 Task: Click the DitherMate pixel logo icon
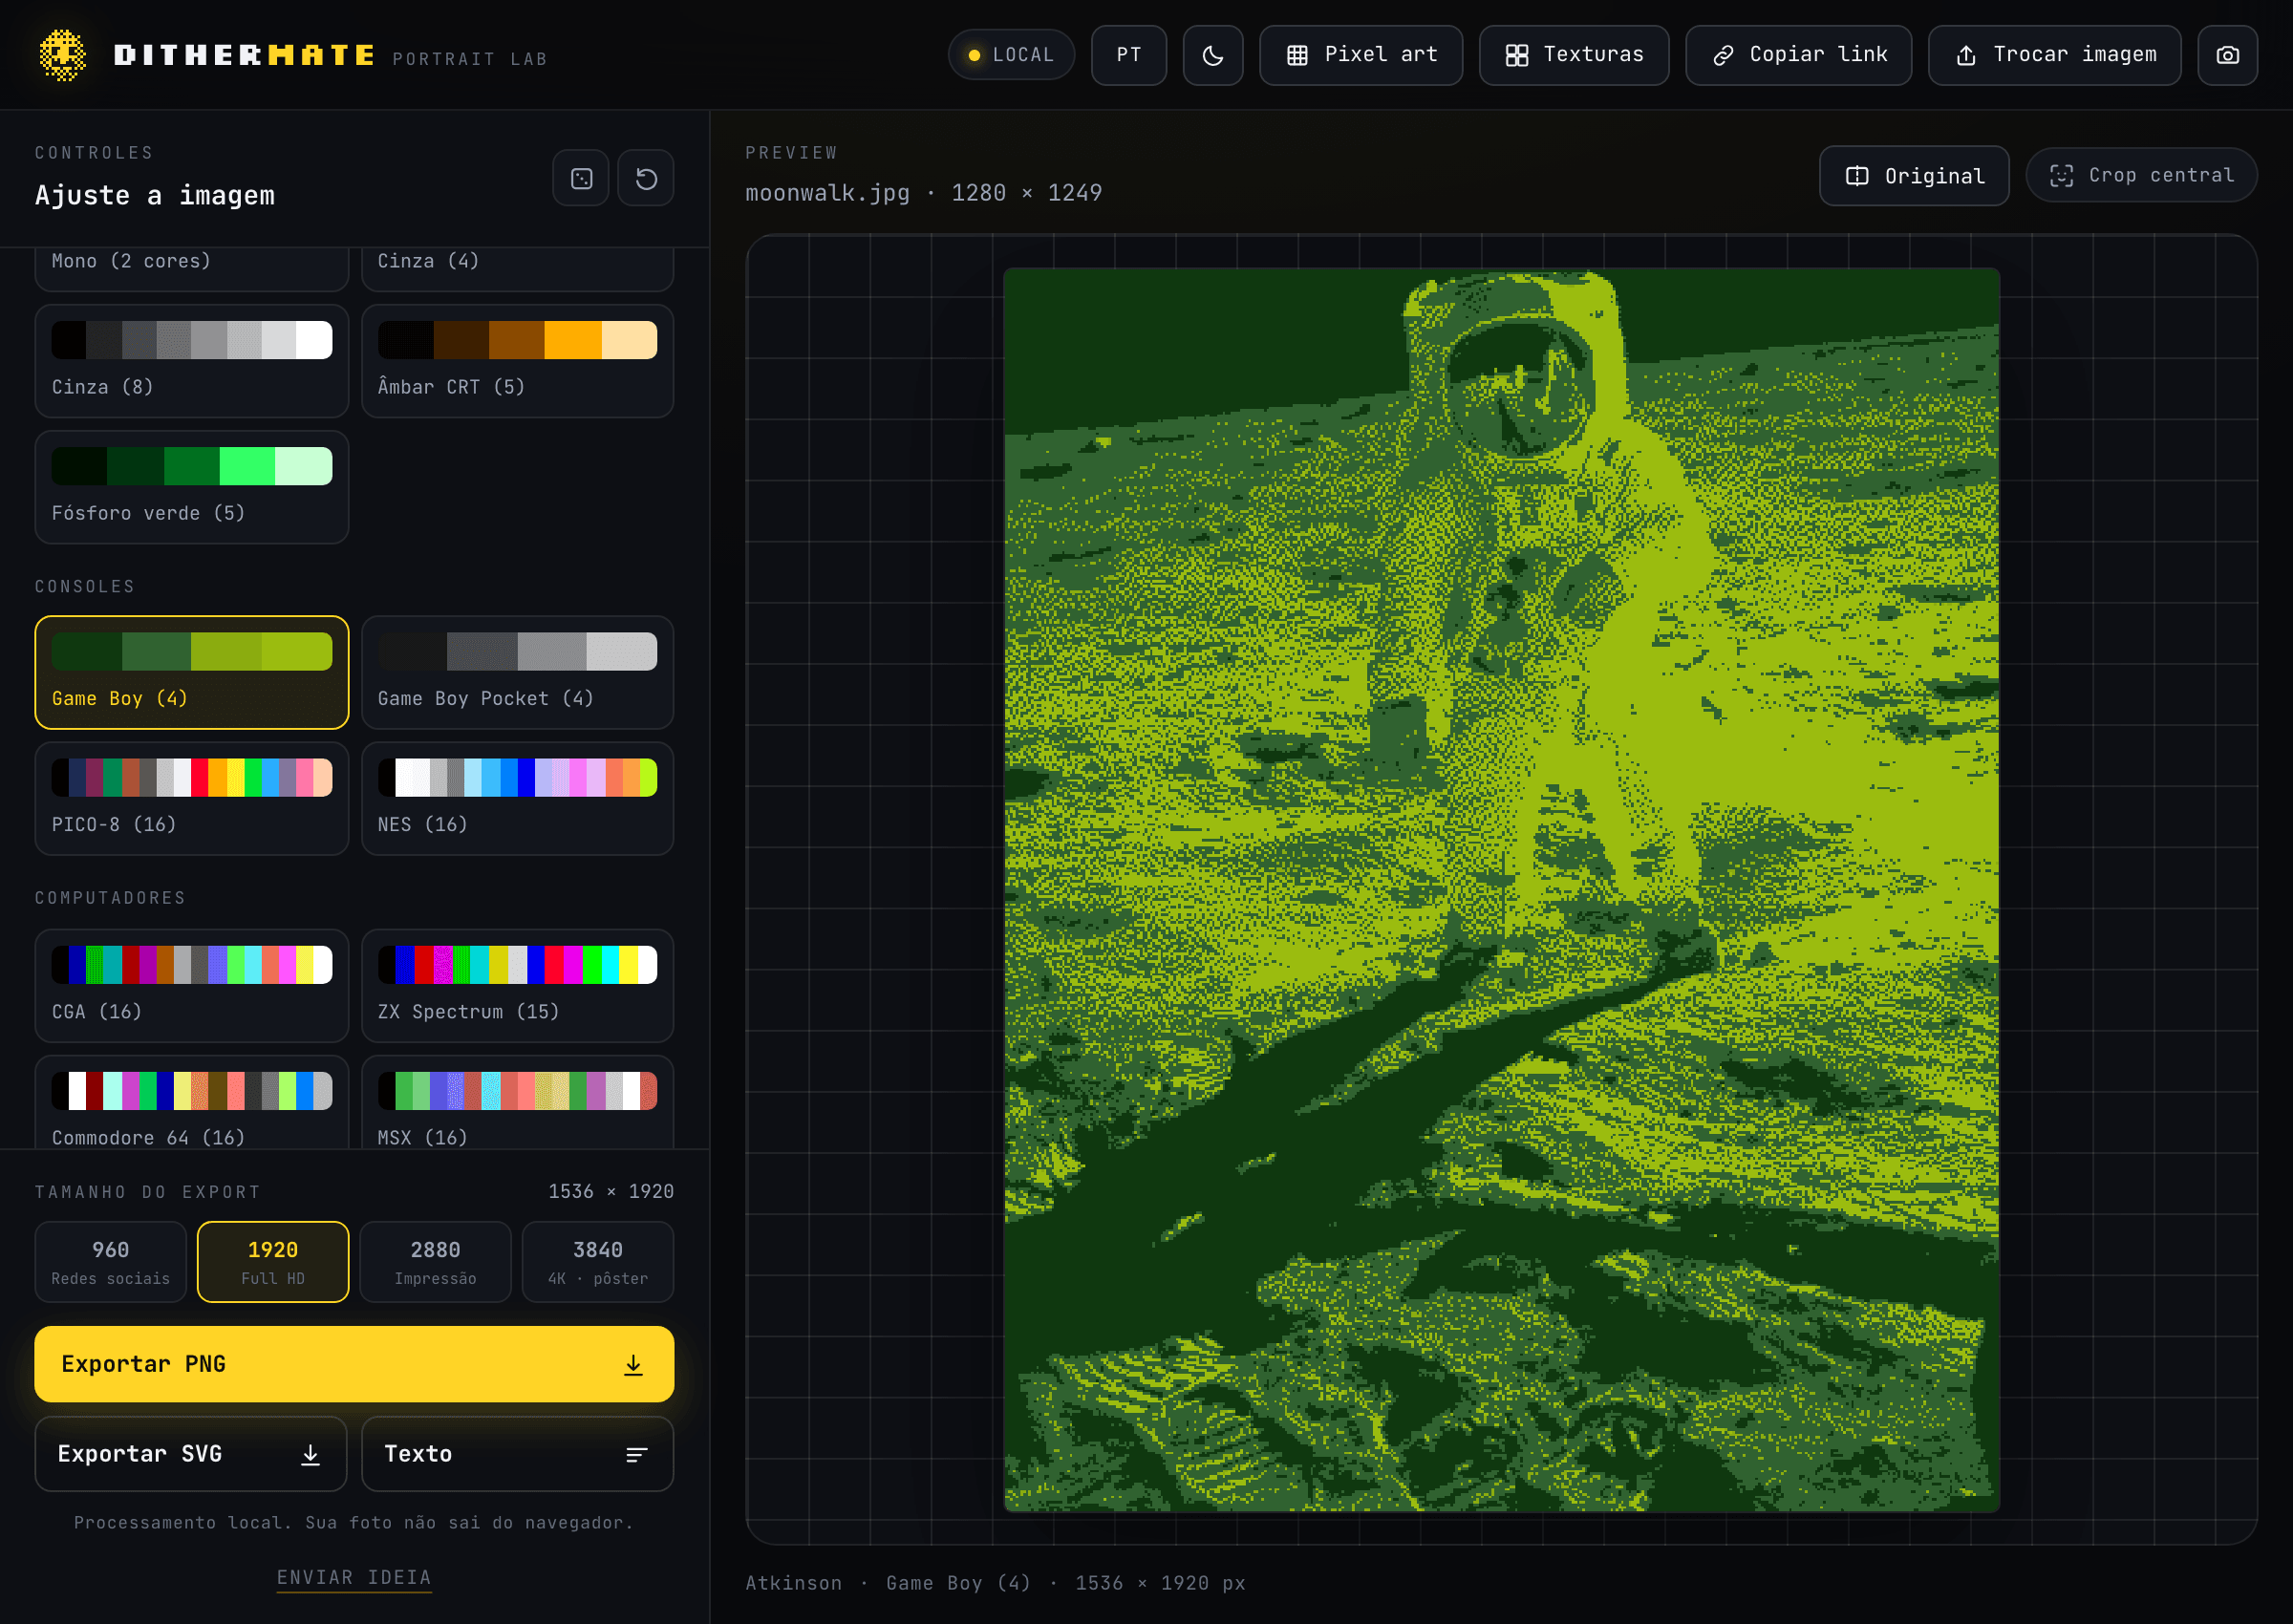pyautogui.click(x=62, y=55)
